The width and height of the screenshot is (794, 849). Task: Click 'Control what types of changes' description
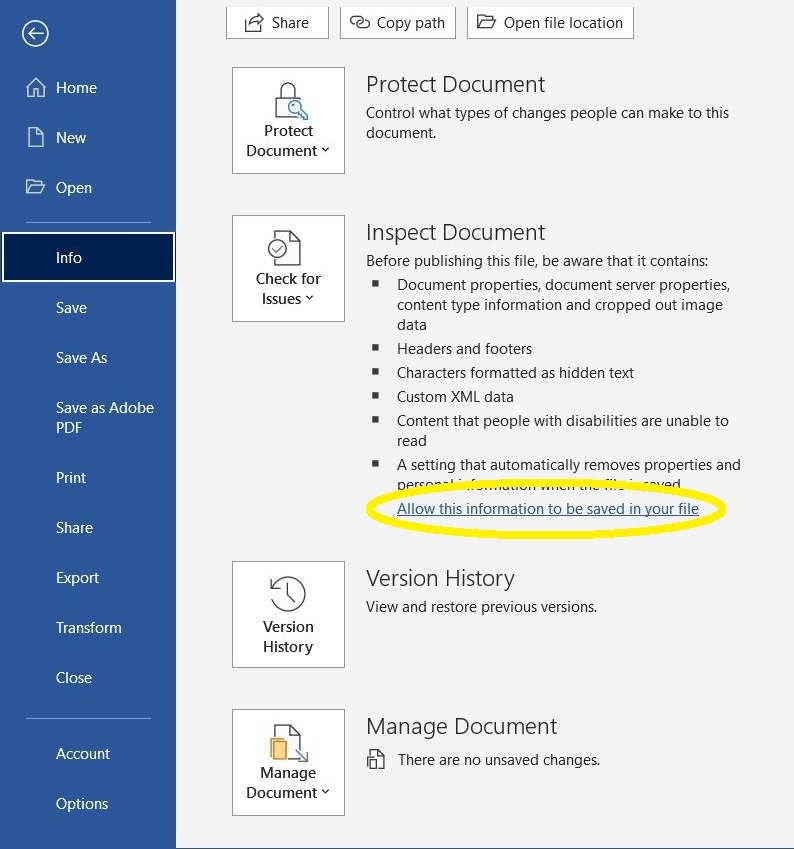click(x=548, y=122)
